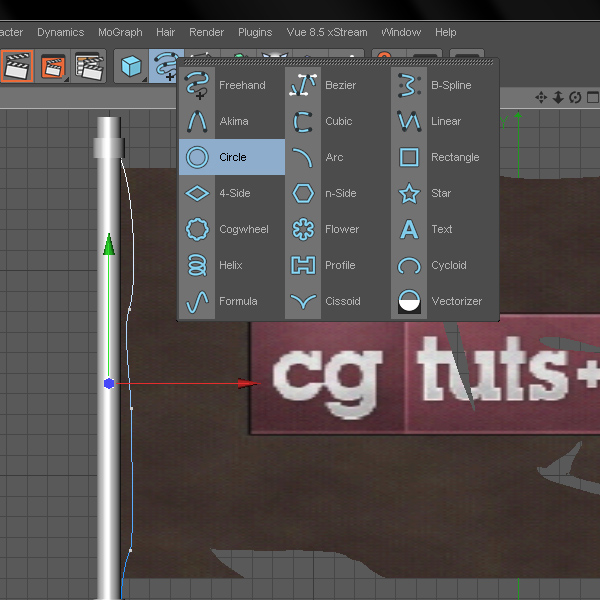
Task: Open the Vue 8.5 xStream menu
Action: [327, 33]
